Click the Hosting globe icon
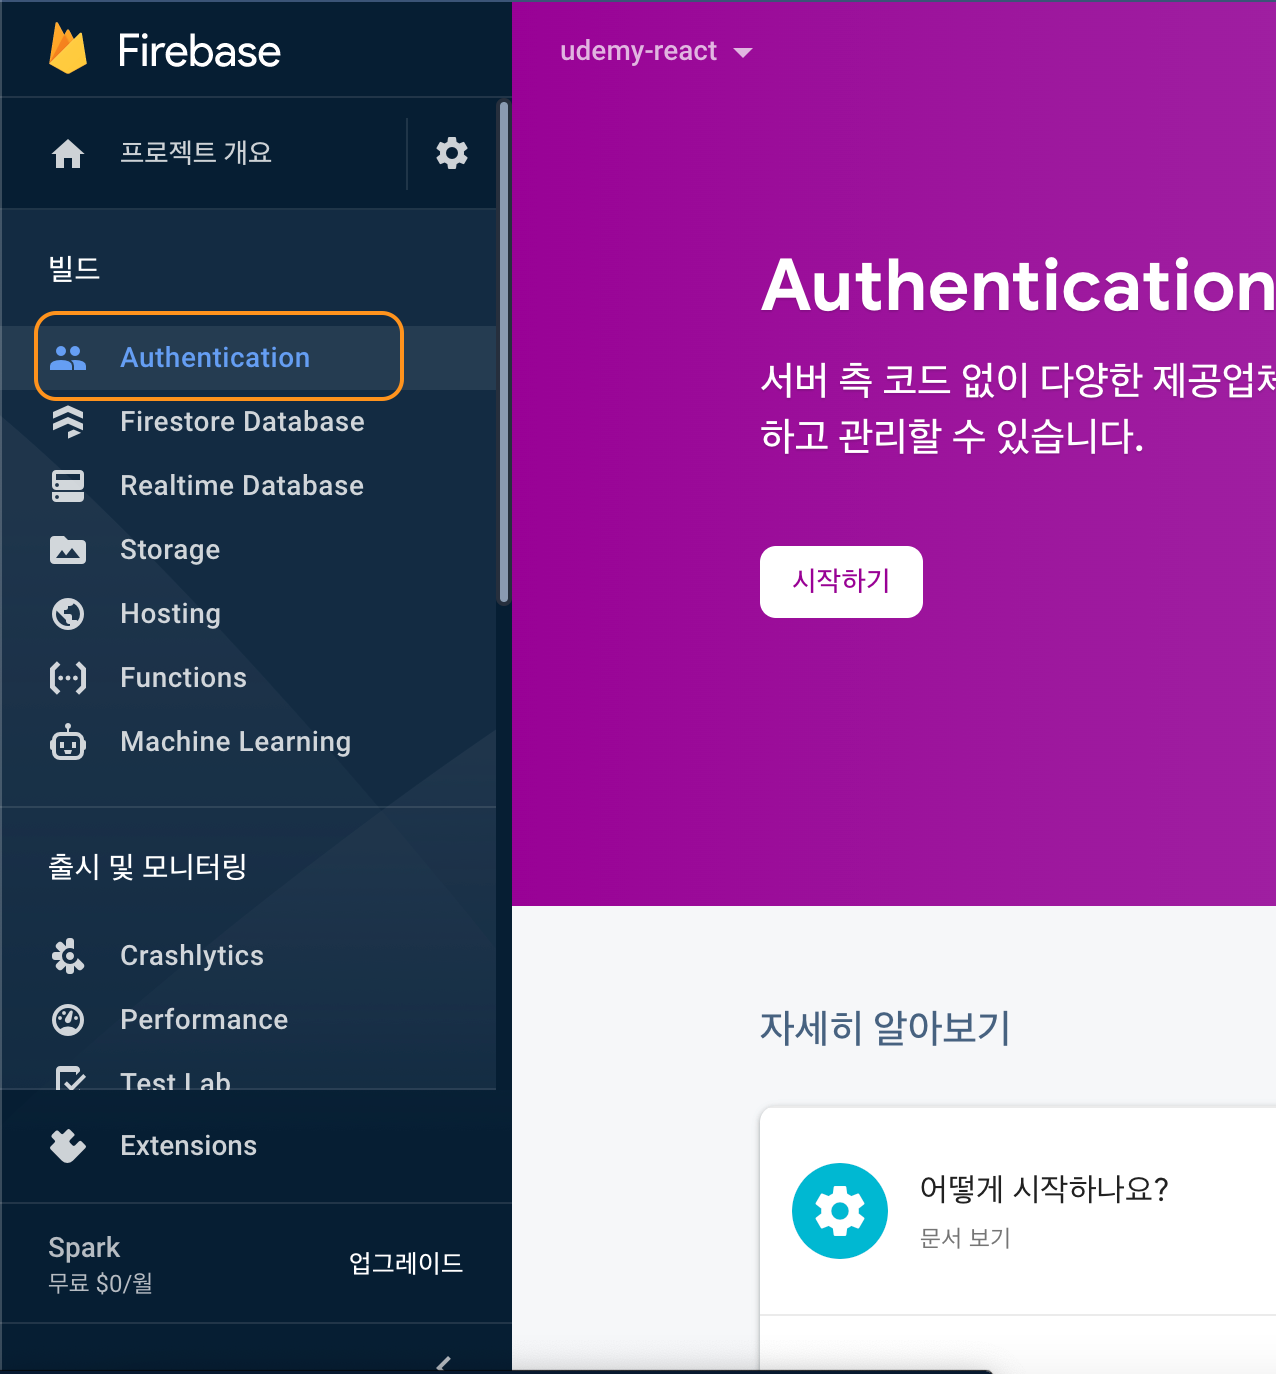The width and height of the screenshot is (1276, 1374). pos(68,614)
